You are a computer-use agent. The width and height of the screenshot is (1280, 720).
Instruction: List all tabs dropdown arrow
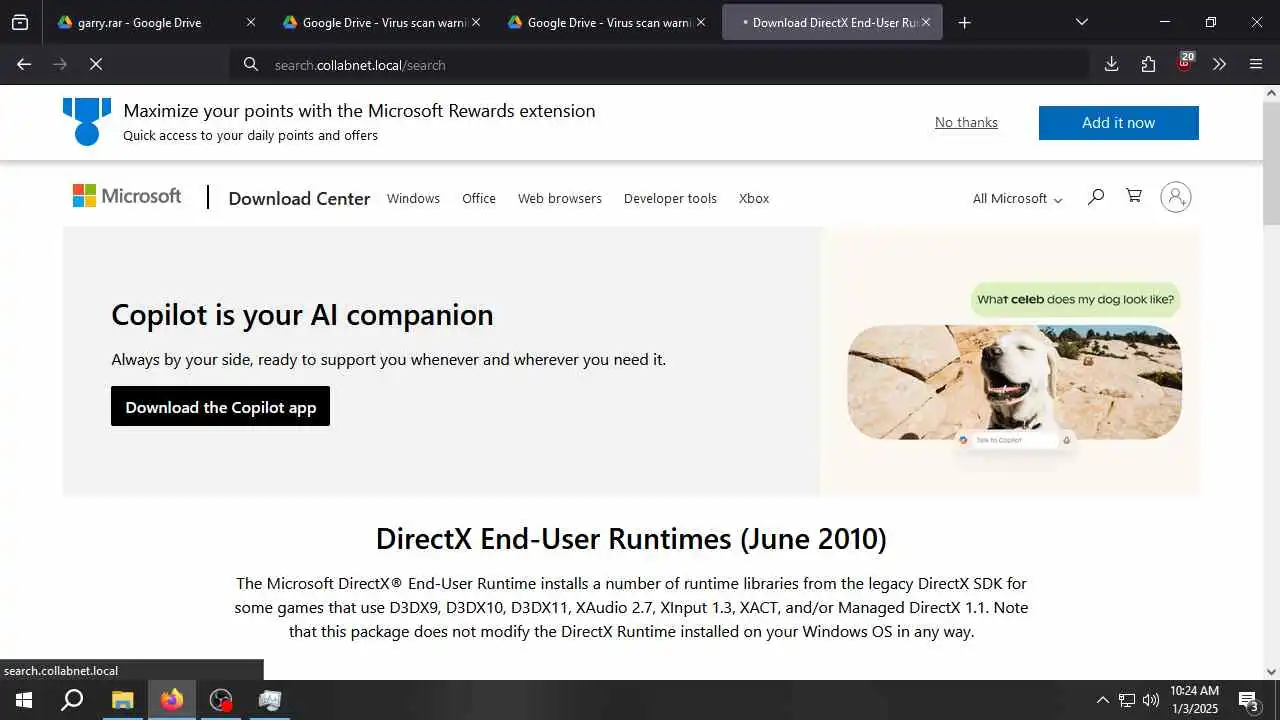(1082, 22)
